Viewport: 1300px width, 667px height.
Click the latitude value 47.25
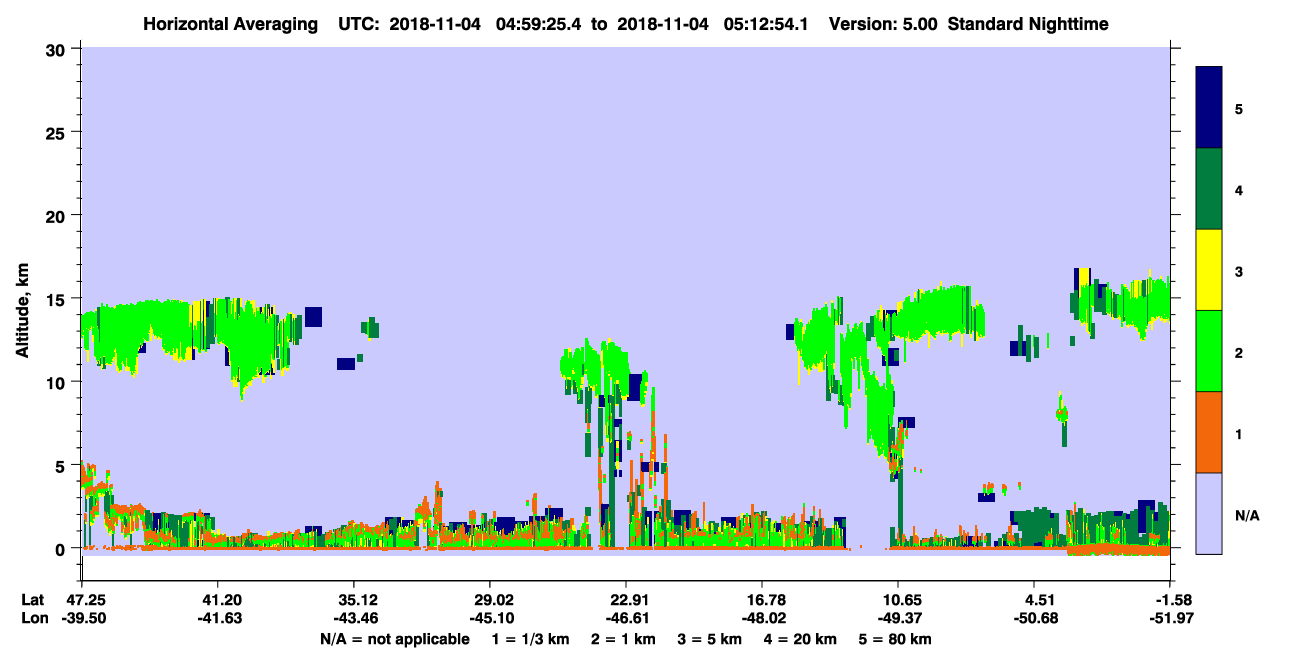click(86, 600)
